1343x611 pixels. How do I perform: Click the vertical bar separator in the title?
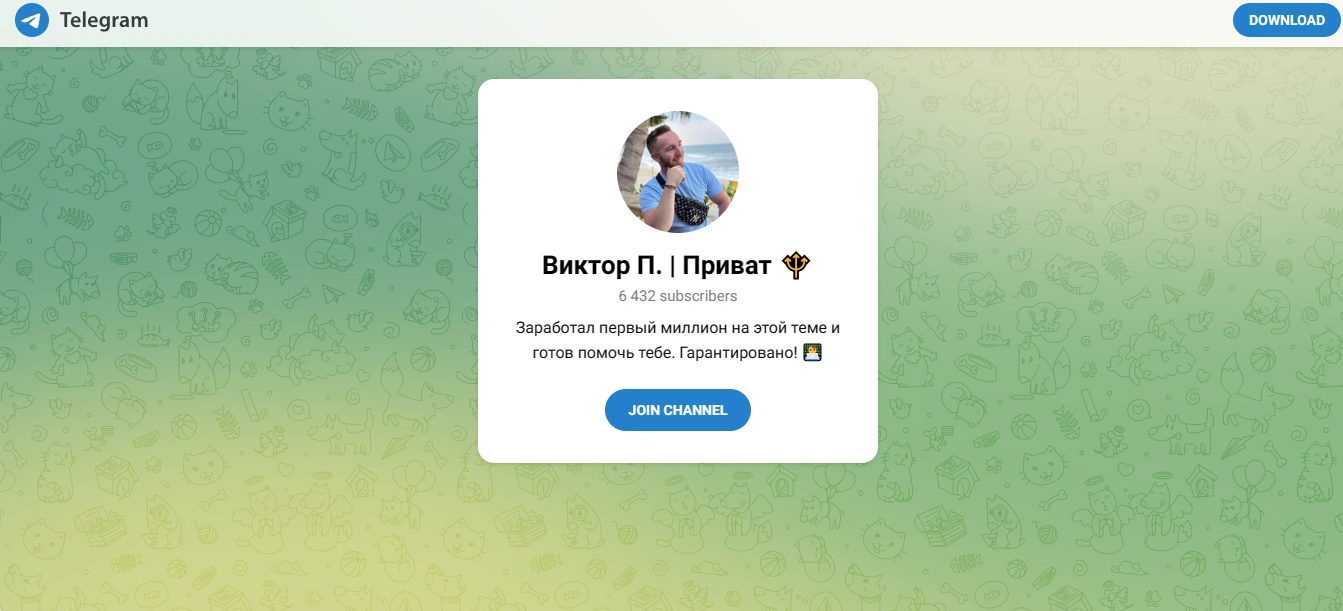pos(673,266)
